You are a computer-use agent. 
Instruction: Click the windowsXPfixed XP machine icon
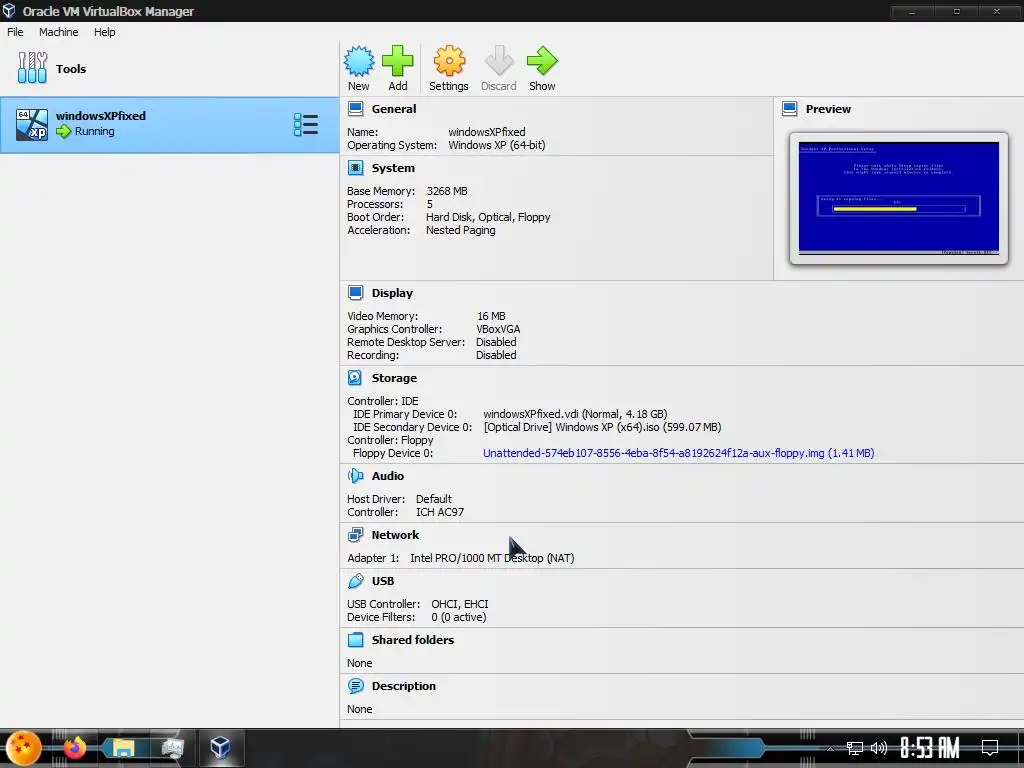pyautogui.click(x=32, y=125)
